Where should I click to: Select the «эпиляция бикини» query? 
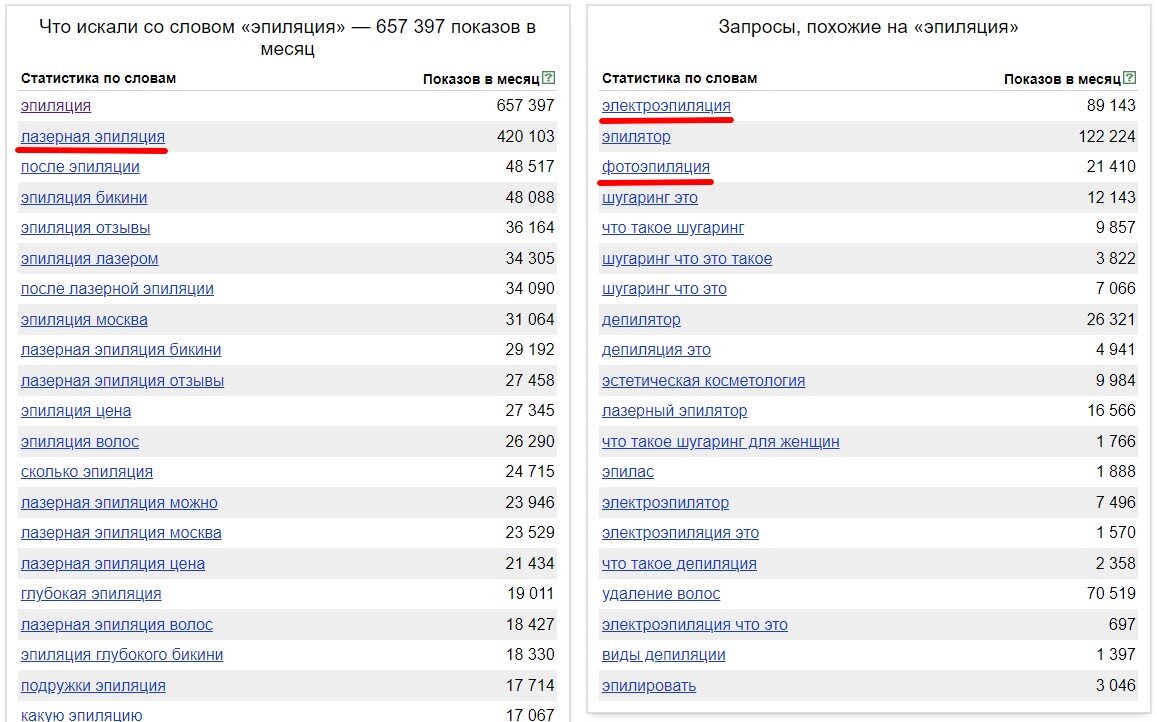84,197
